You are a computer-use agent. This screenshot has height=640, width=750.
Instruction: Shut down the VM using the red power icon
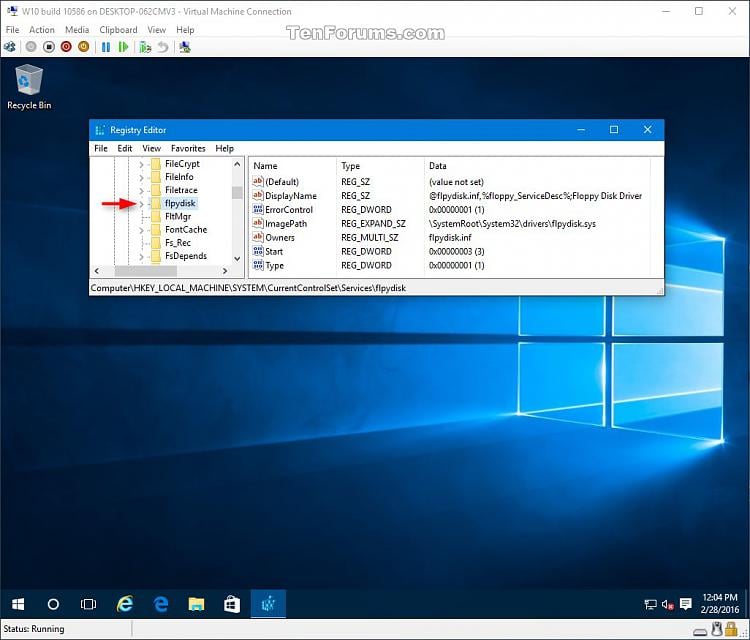click(66, 47)
